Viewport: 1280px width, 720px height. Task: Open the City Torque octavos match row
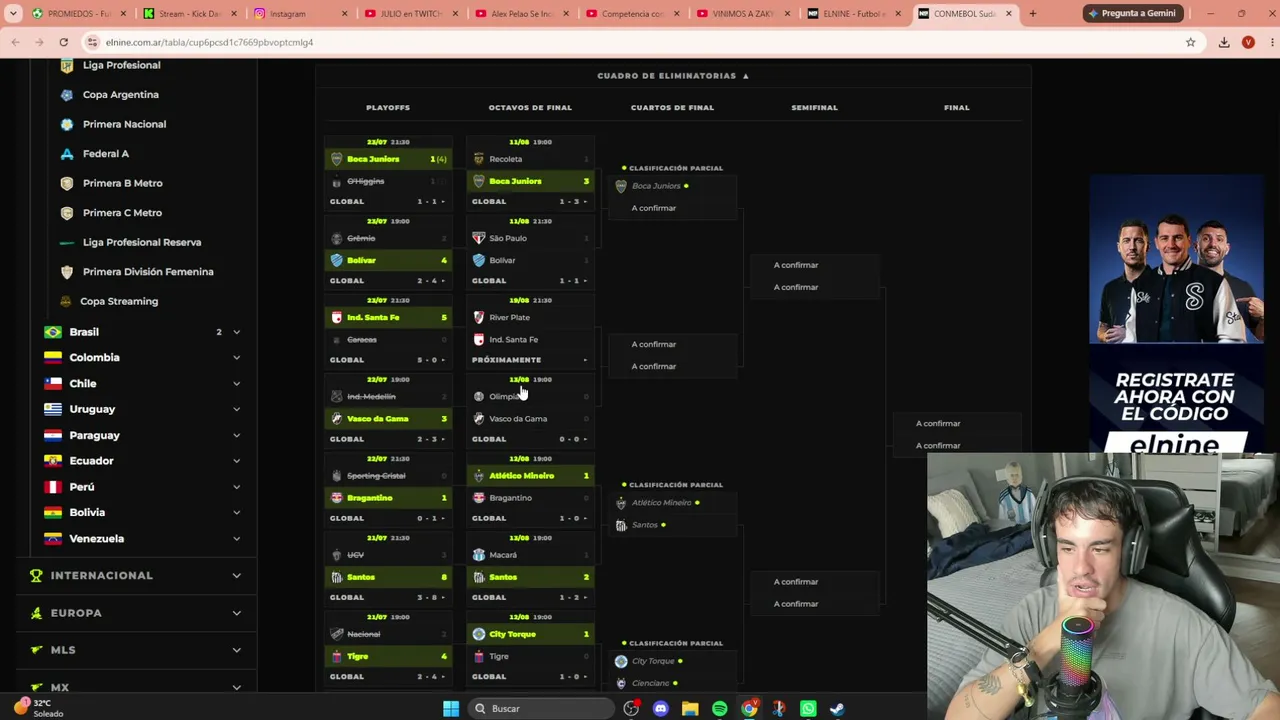point(530,634)
